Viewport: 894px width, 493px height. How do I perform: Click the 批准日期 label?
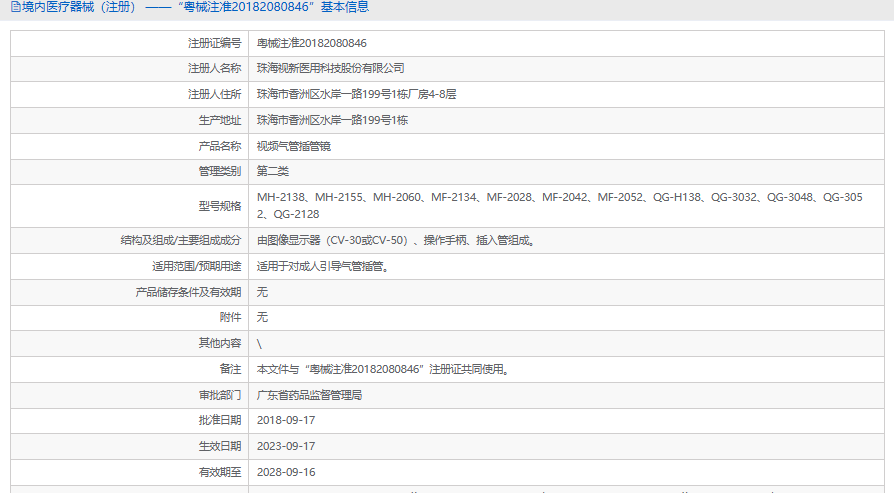click(220, 420)
